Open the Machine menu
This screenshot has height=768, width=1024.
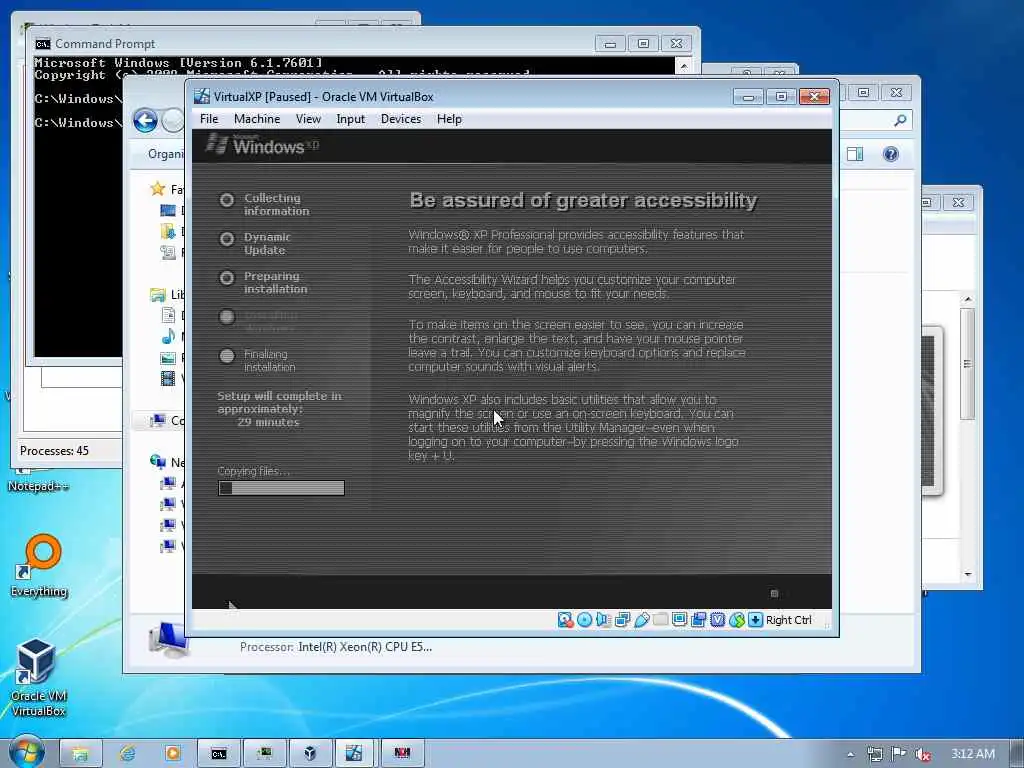coord(257,119)
